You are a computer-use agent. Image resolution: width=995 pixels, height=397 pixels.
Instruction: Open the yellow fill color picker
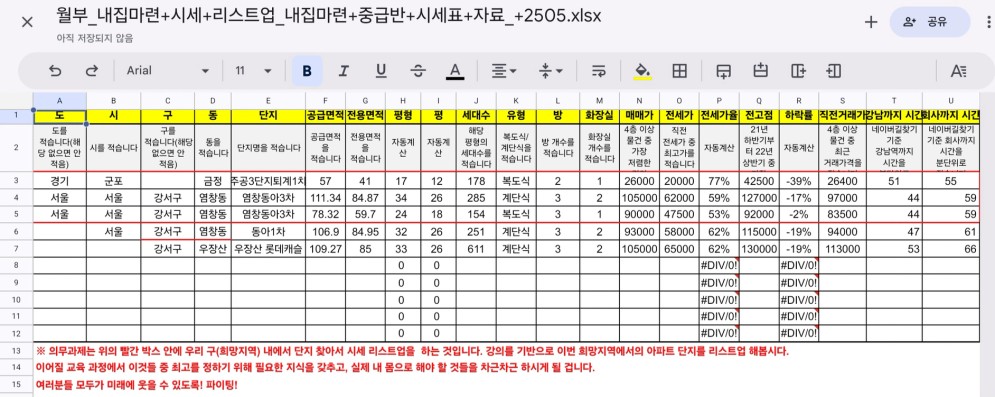[x=643, y=71]
